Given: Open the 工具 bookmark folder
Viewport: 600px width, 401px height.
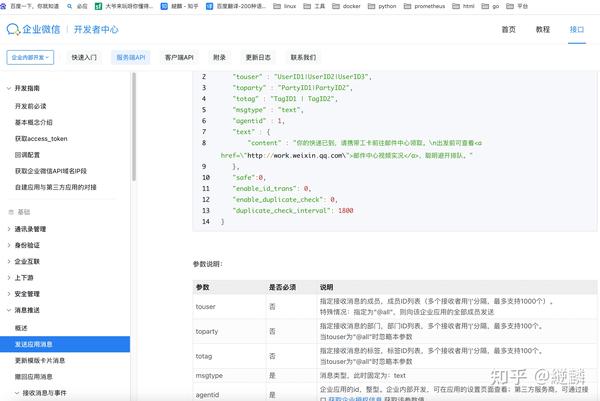Looking at the screenshot, I should (x=314, y=6).
